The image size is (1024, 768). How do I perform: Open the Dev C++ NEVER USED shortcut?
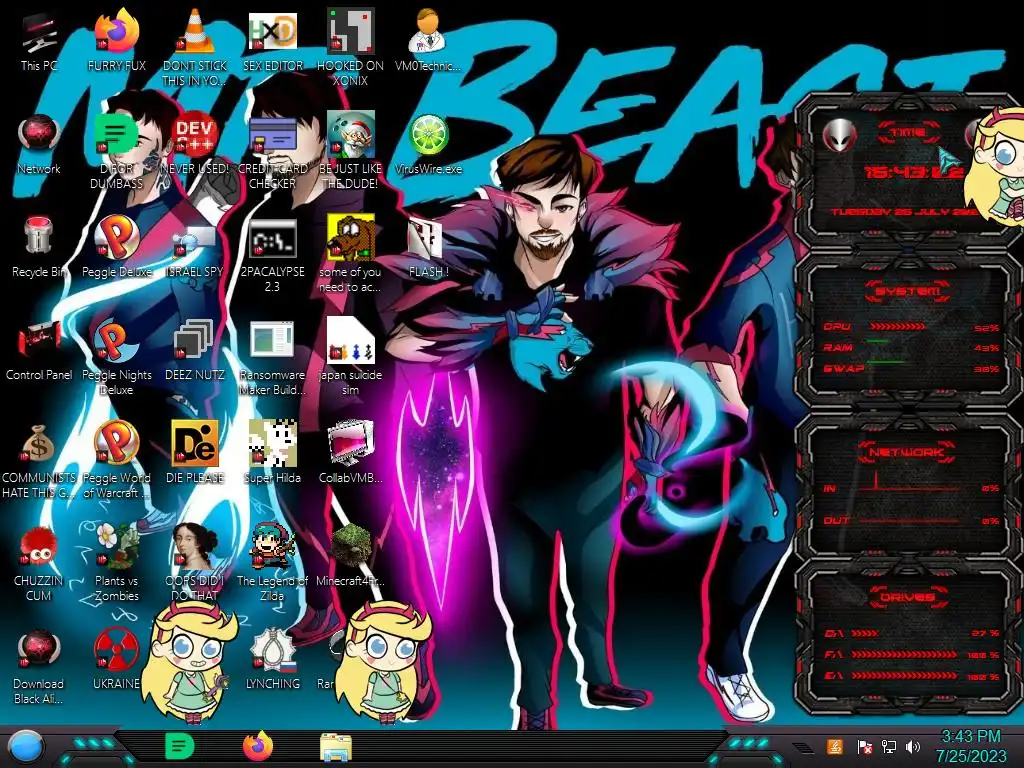pyautogui.click(x=194, y=144)
